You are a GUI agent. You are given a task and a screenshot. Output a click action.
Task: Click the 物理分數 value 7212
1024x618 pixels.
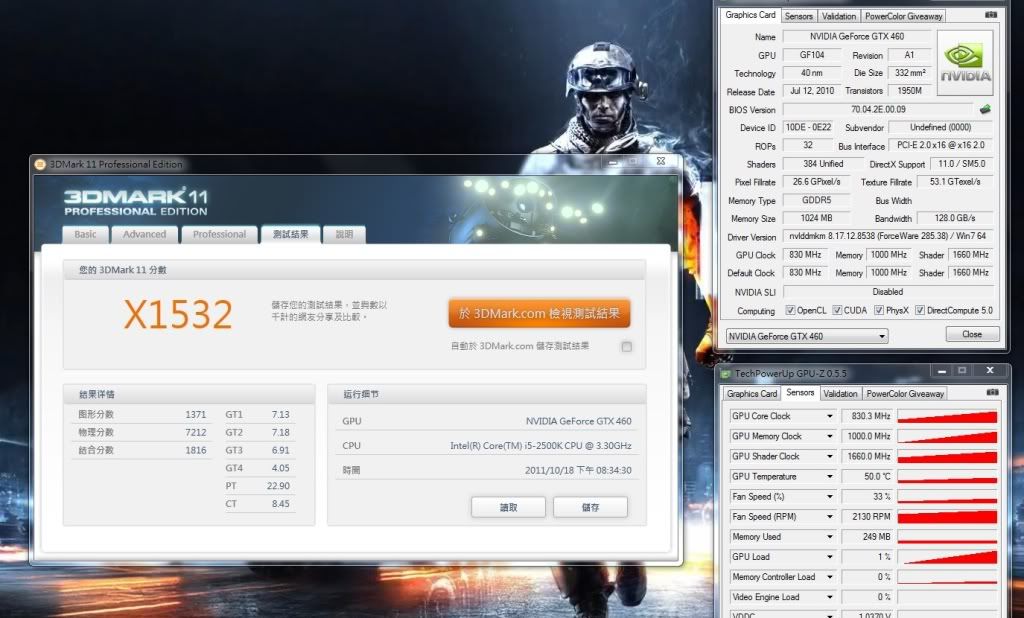click(x=195, y=432)
